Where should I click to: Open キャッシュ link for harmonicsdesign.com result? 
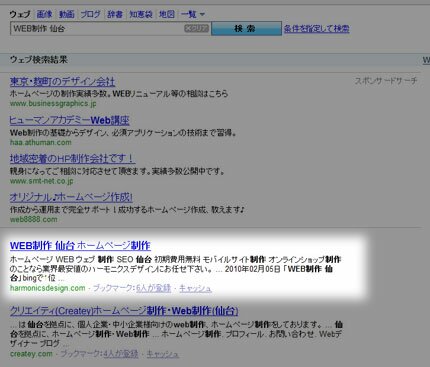pyautogui.click(x=196, y=288)
